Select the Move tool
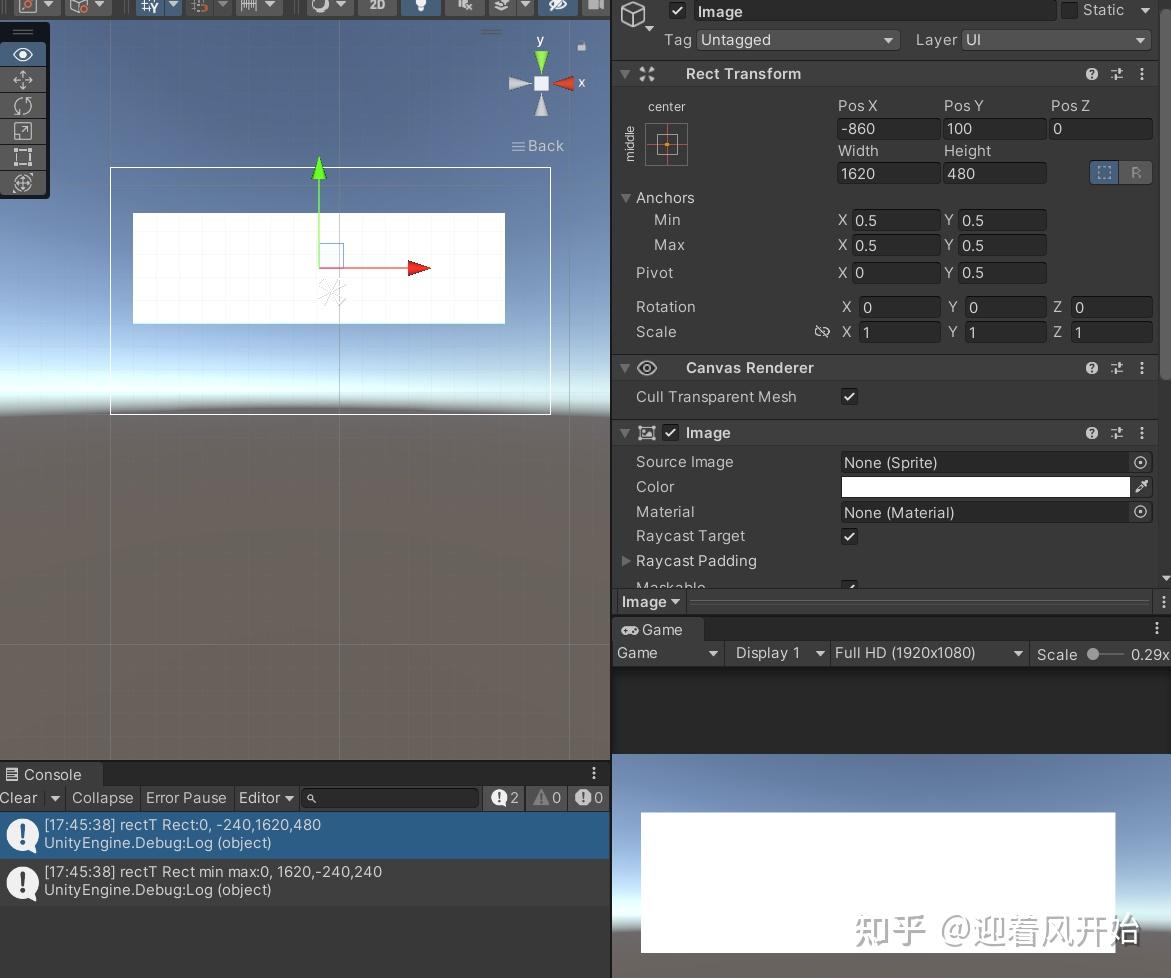This screenshot has height=978, width=1171. coord(24,80)
